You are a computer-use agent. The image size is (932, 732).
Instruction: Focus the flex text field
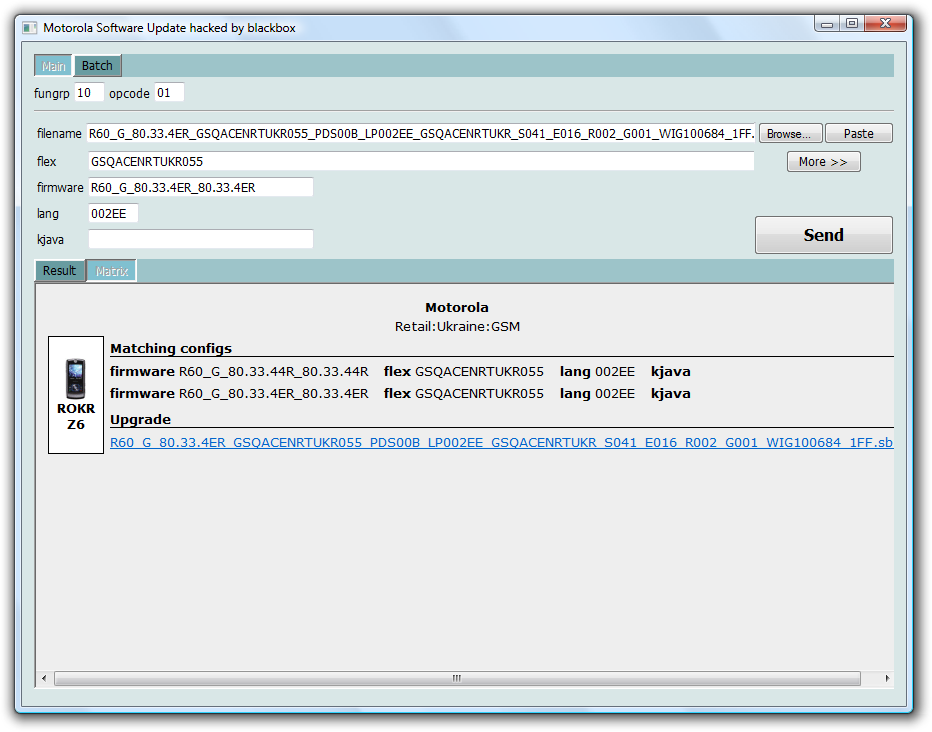coord(421,162)
